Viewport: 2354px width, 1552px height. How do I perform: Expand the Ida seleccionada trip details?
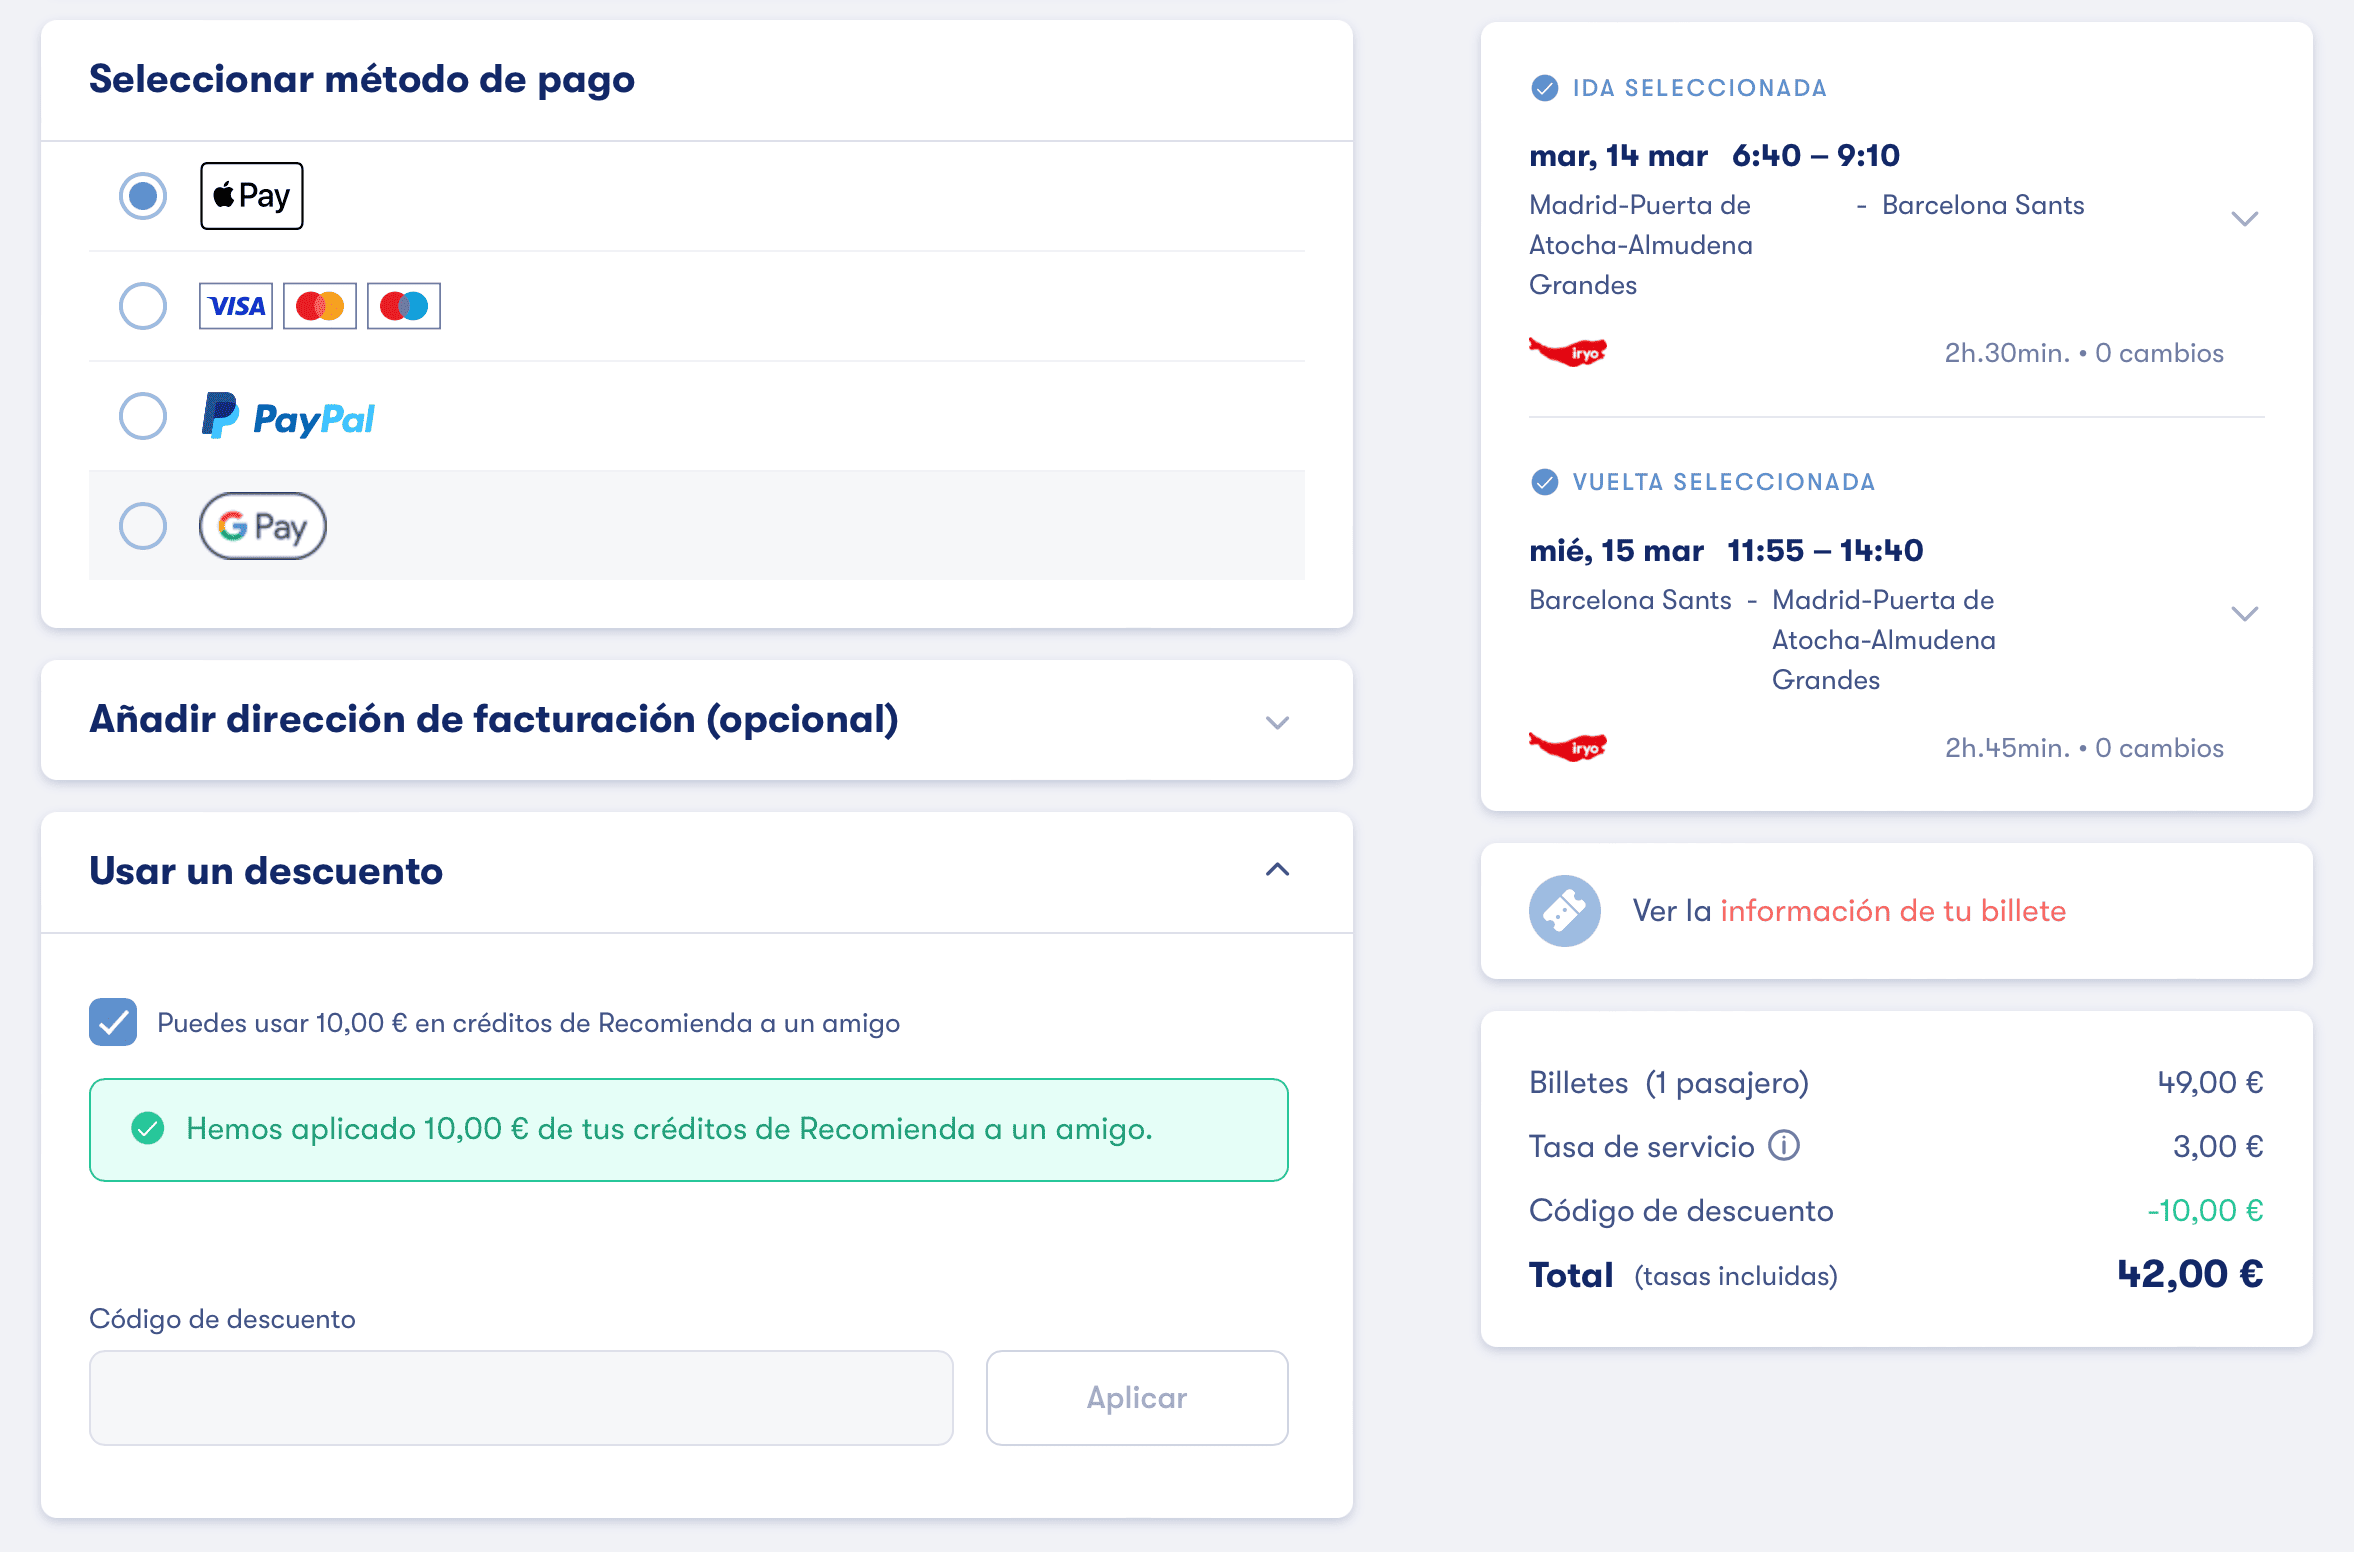pyautogui.click(x=2245, y=219)
